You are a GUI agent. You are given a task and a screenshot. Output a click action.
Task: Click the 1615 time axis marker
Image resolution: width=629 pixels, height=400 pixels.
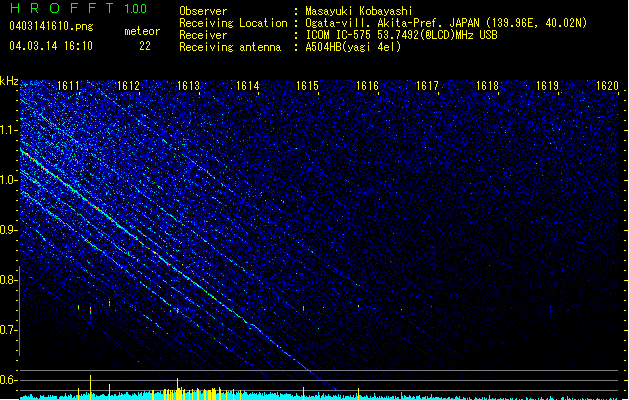coord(308,86)
